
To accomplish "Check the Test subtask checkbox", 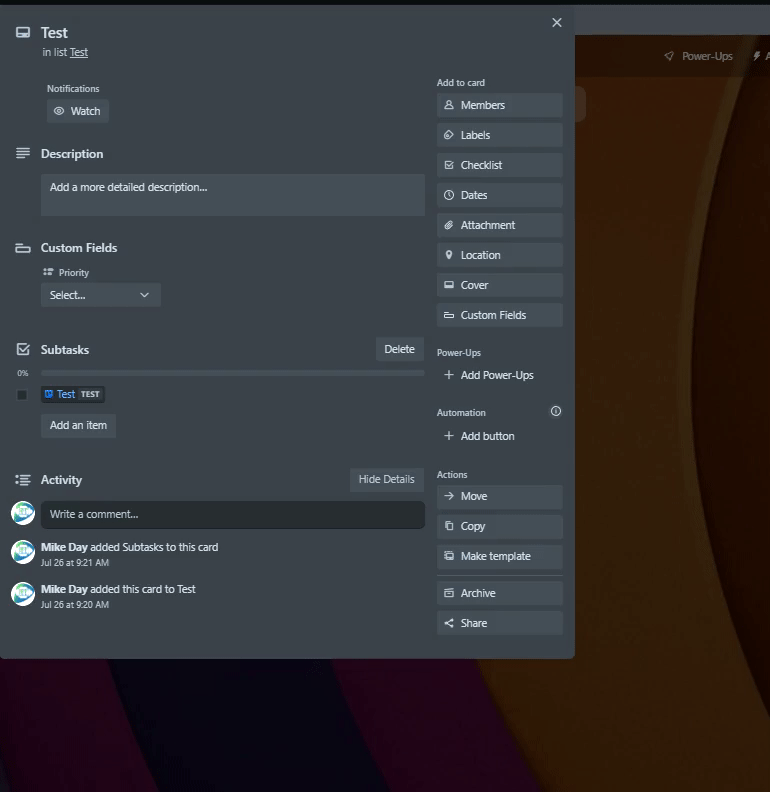I will (22, 394).
